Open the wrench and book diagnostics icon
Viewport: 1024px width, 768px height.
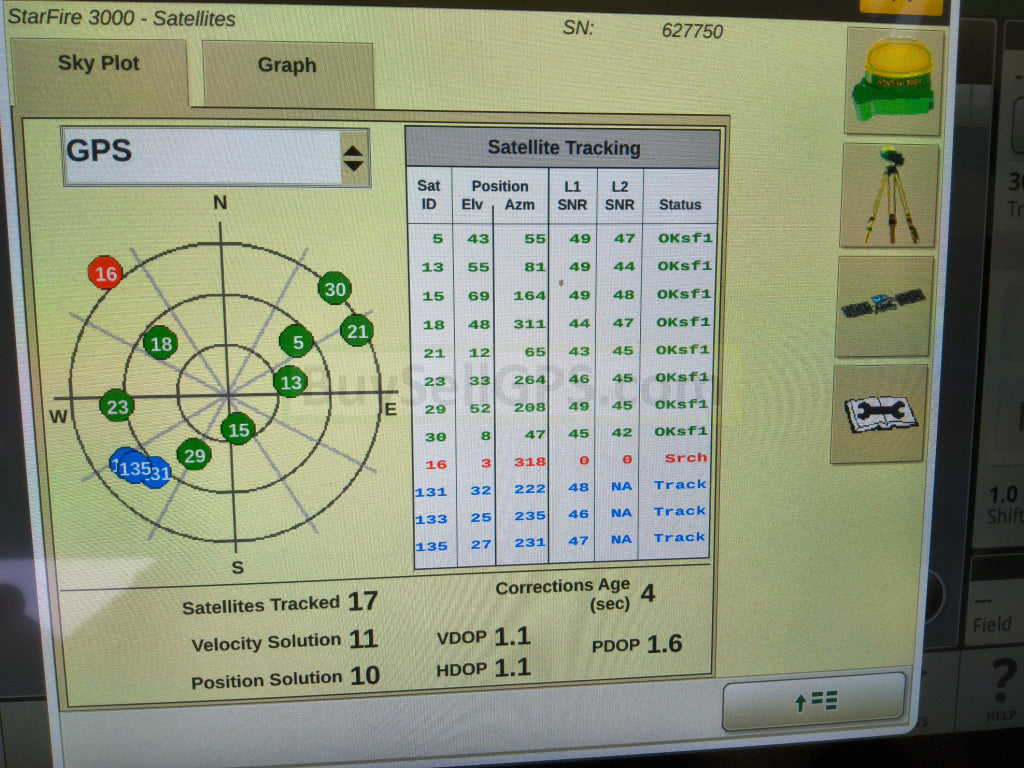tap(878, 413)
